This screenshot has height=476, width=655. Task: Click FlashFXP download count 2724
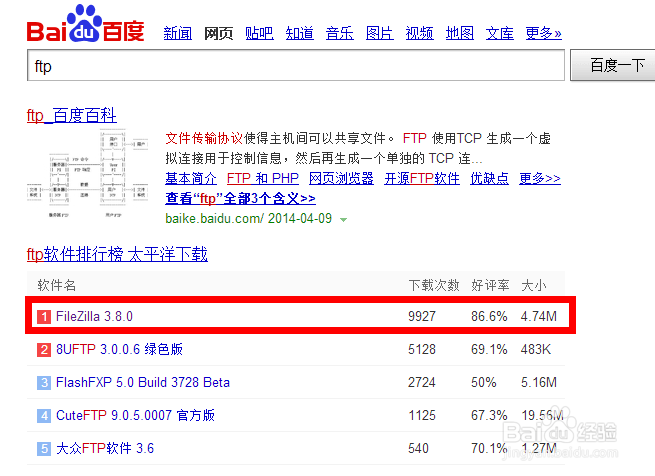(x=422, y=382)
